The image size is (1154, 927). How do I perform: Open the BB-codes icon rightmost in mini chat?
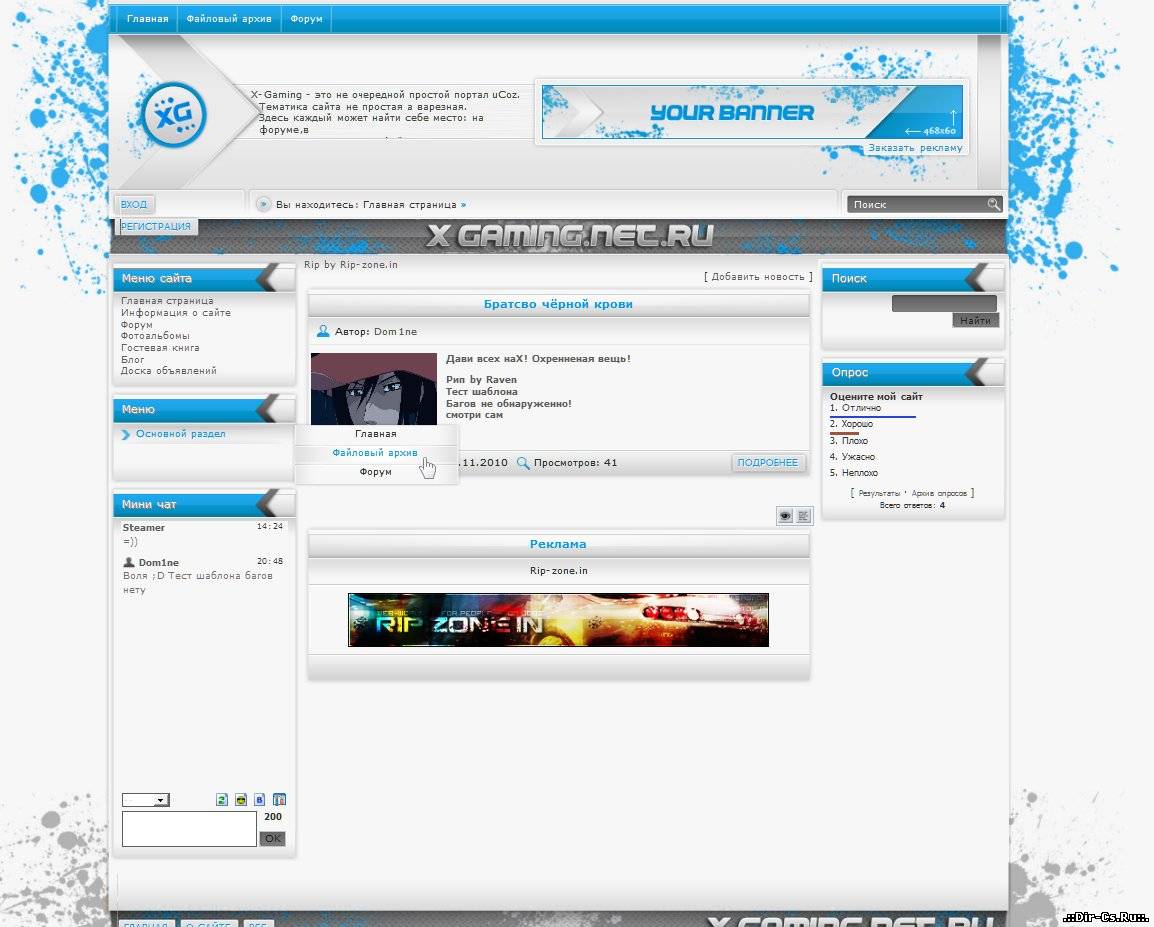pos(280,800)
